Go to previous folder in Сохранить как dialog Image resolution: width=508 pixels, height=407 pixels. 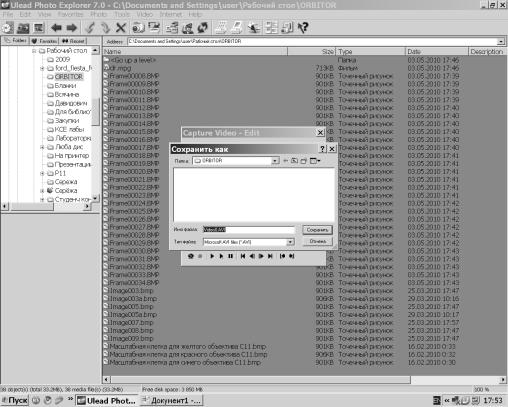[x=285, y=161]
